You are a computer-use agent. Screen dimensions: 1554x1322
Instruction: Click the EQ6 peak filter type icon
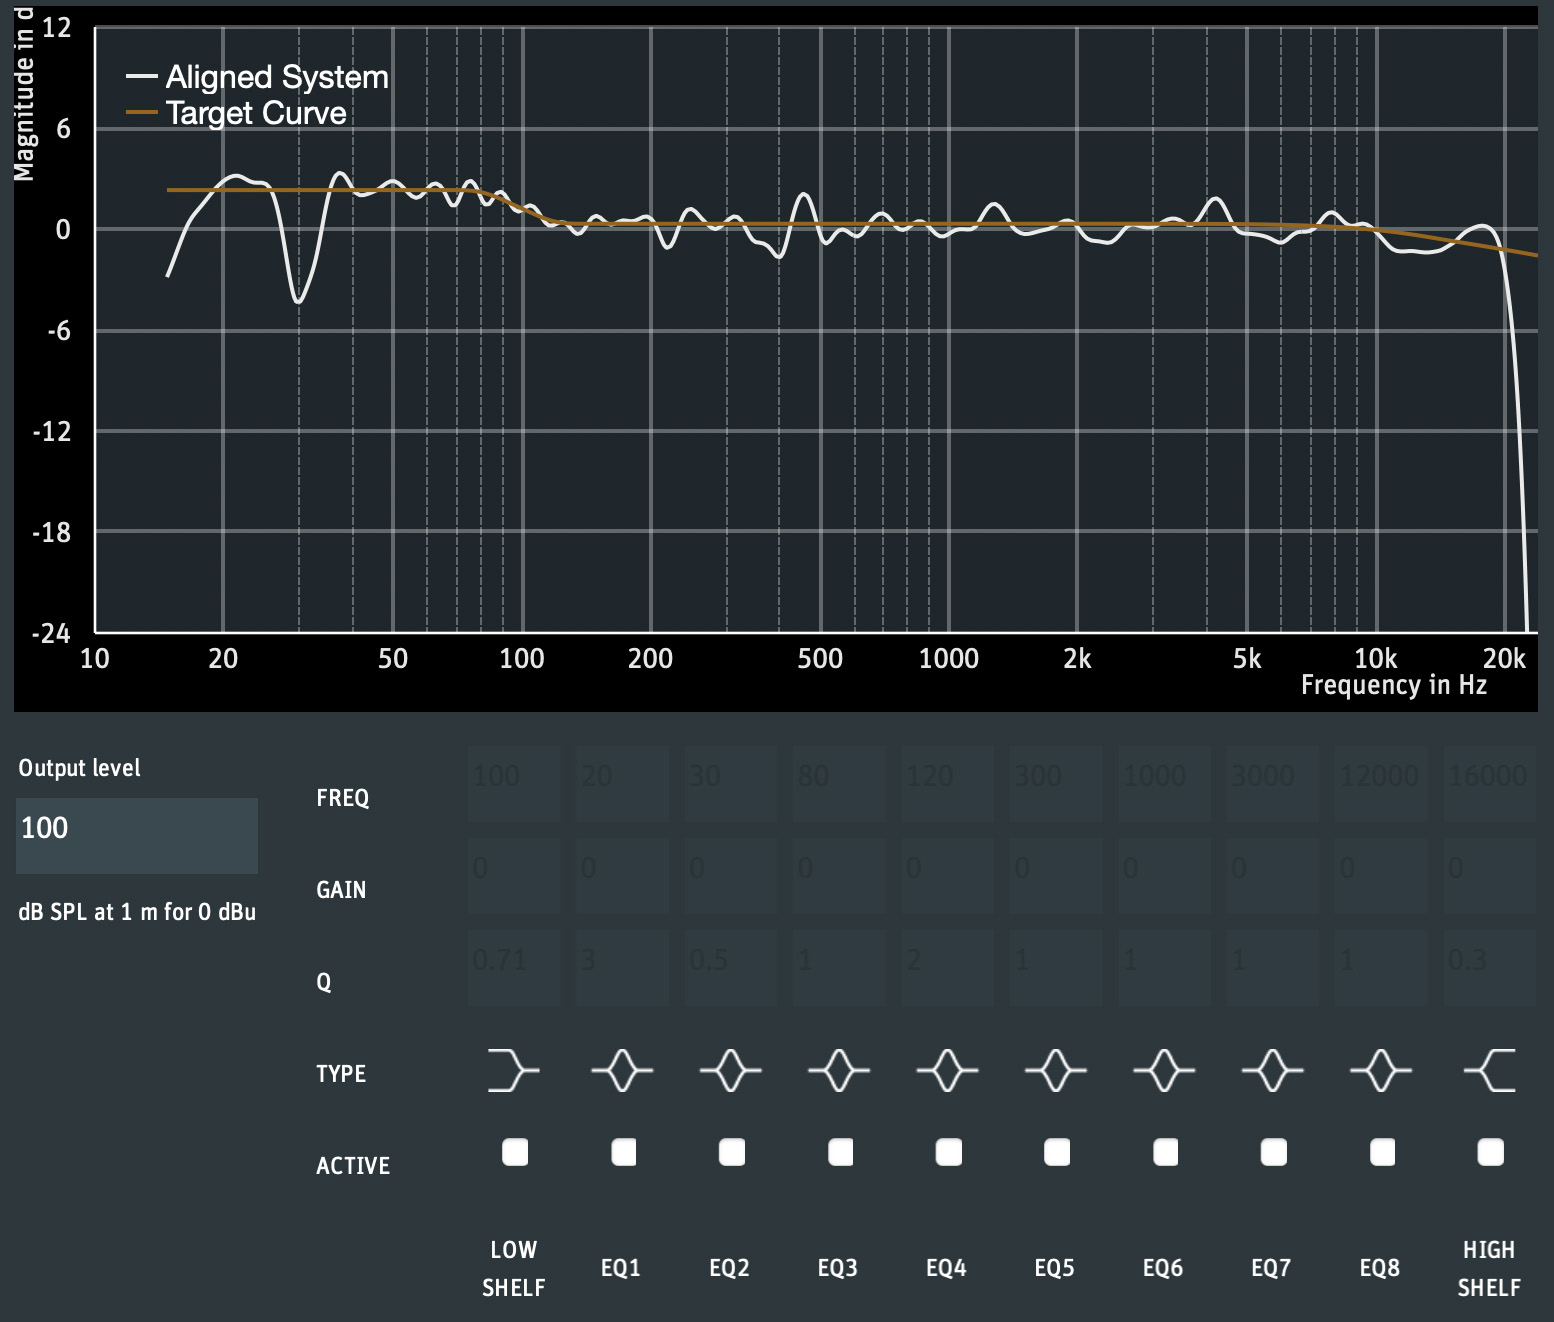tap(1164, 1070)
